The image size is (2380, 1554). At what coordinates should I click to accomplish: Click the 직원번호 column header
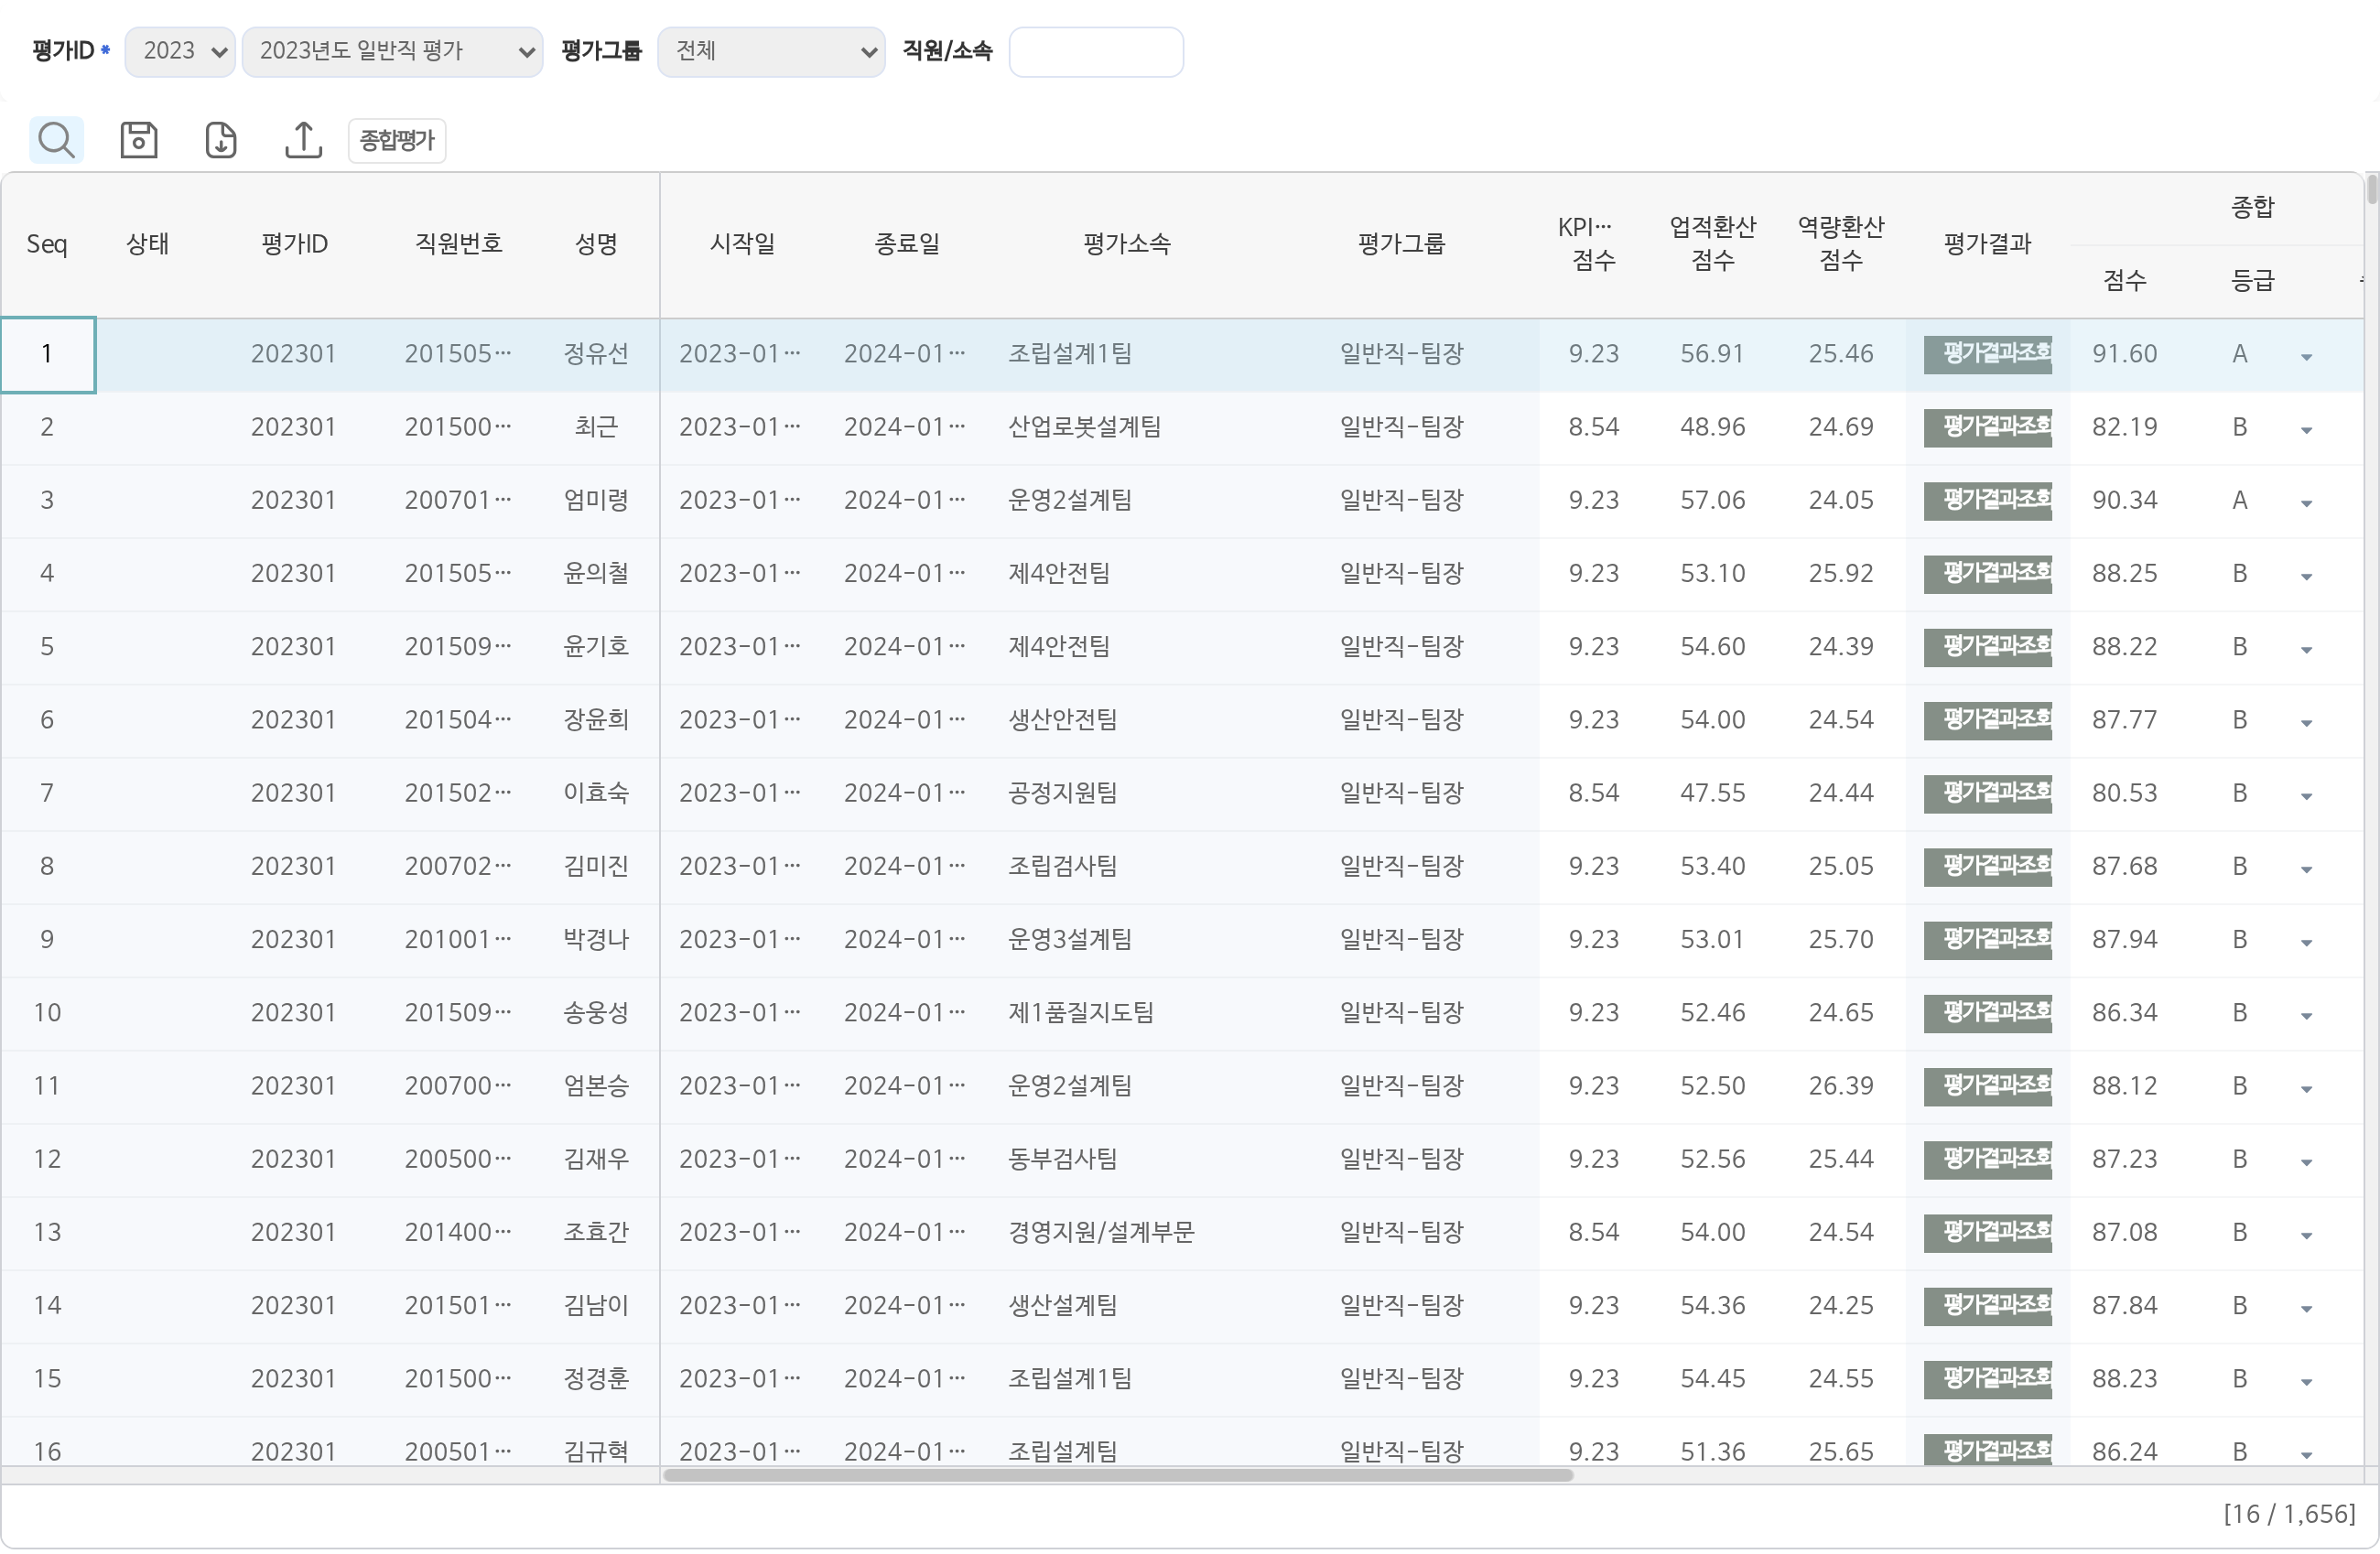point(458,244)
